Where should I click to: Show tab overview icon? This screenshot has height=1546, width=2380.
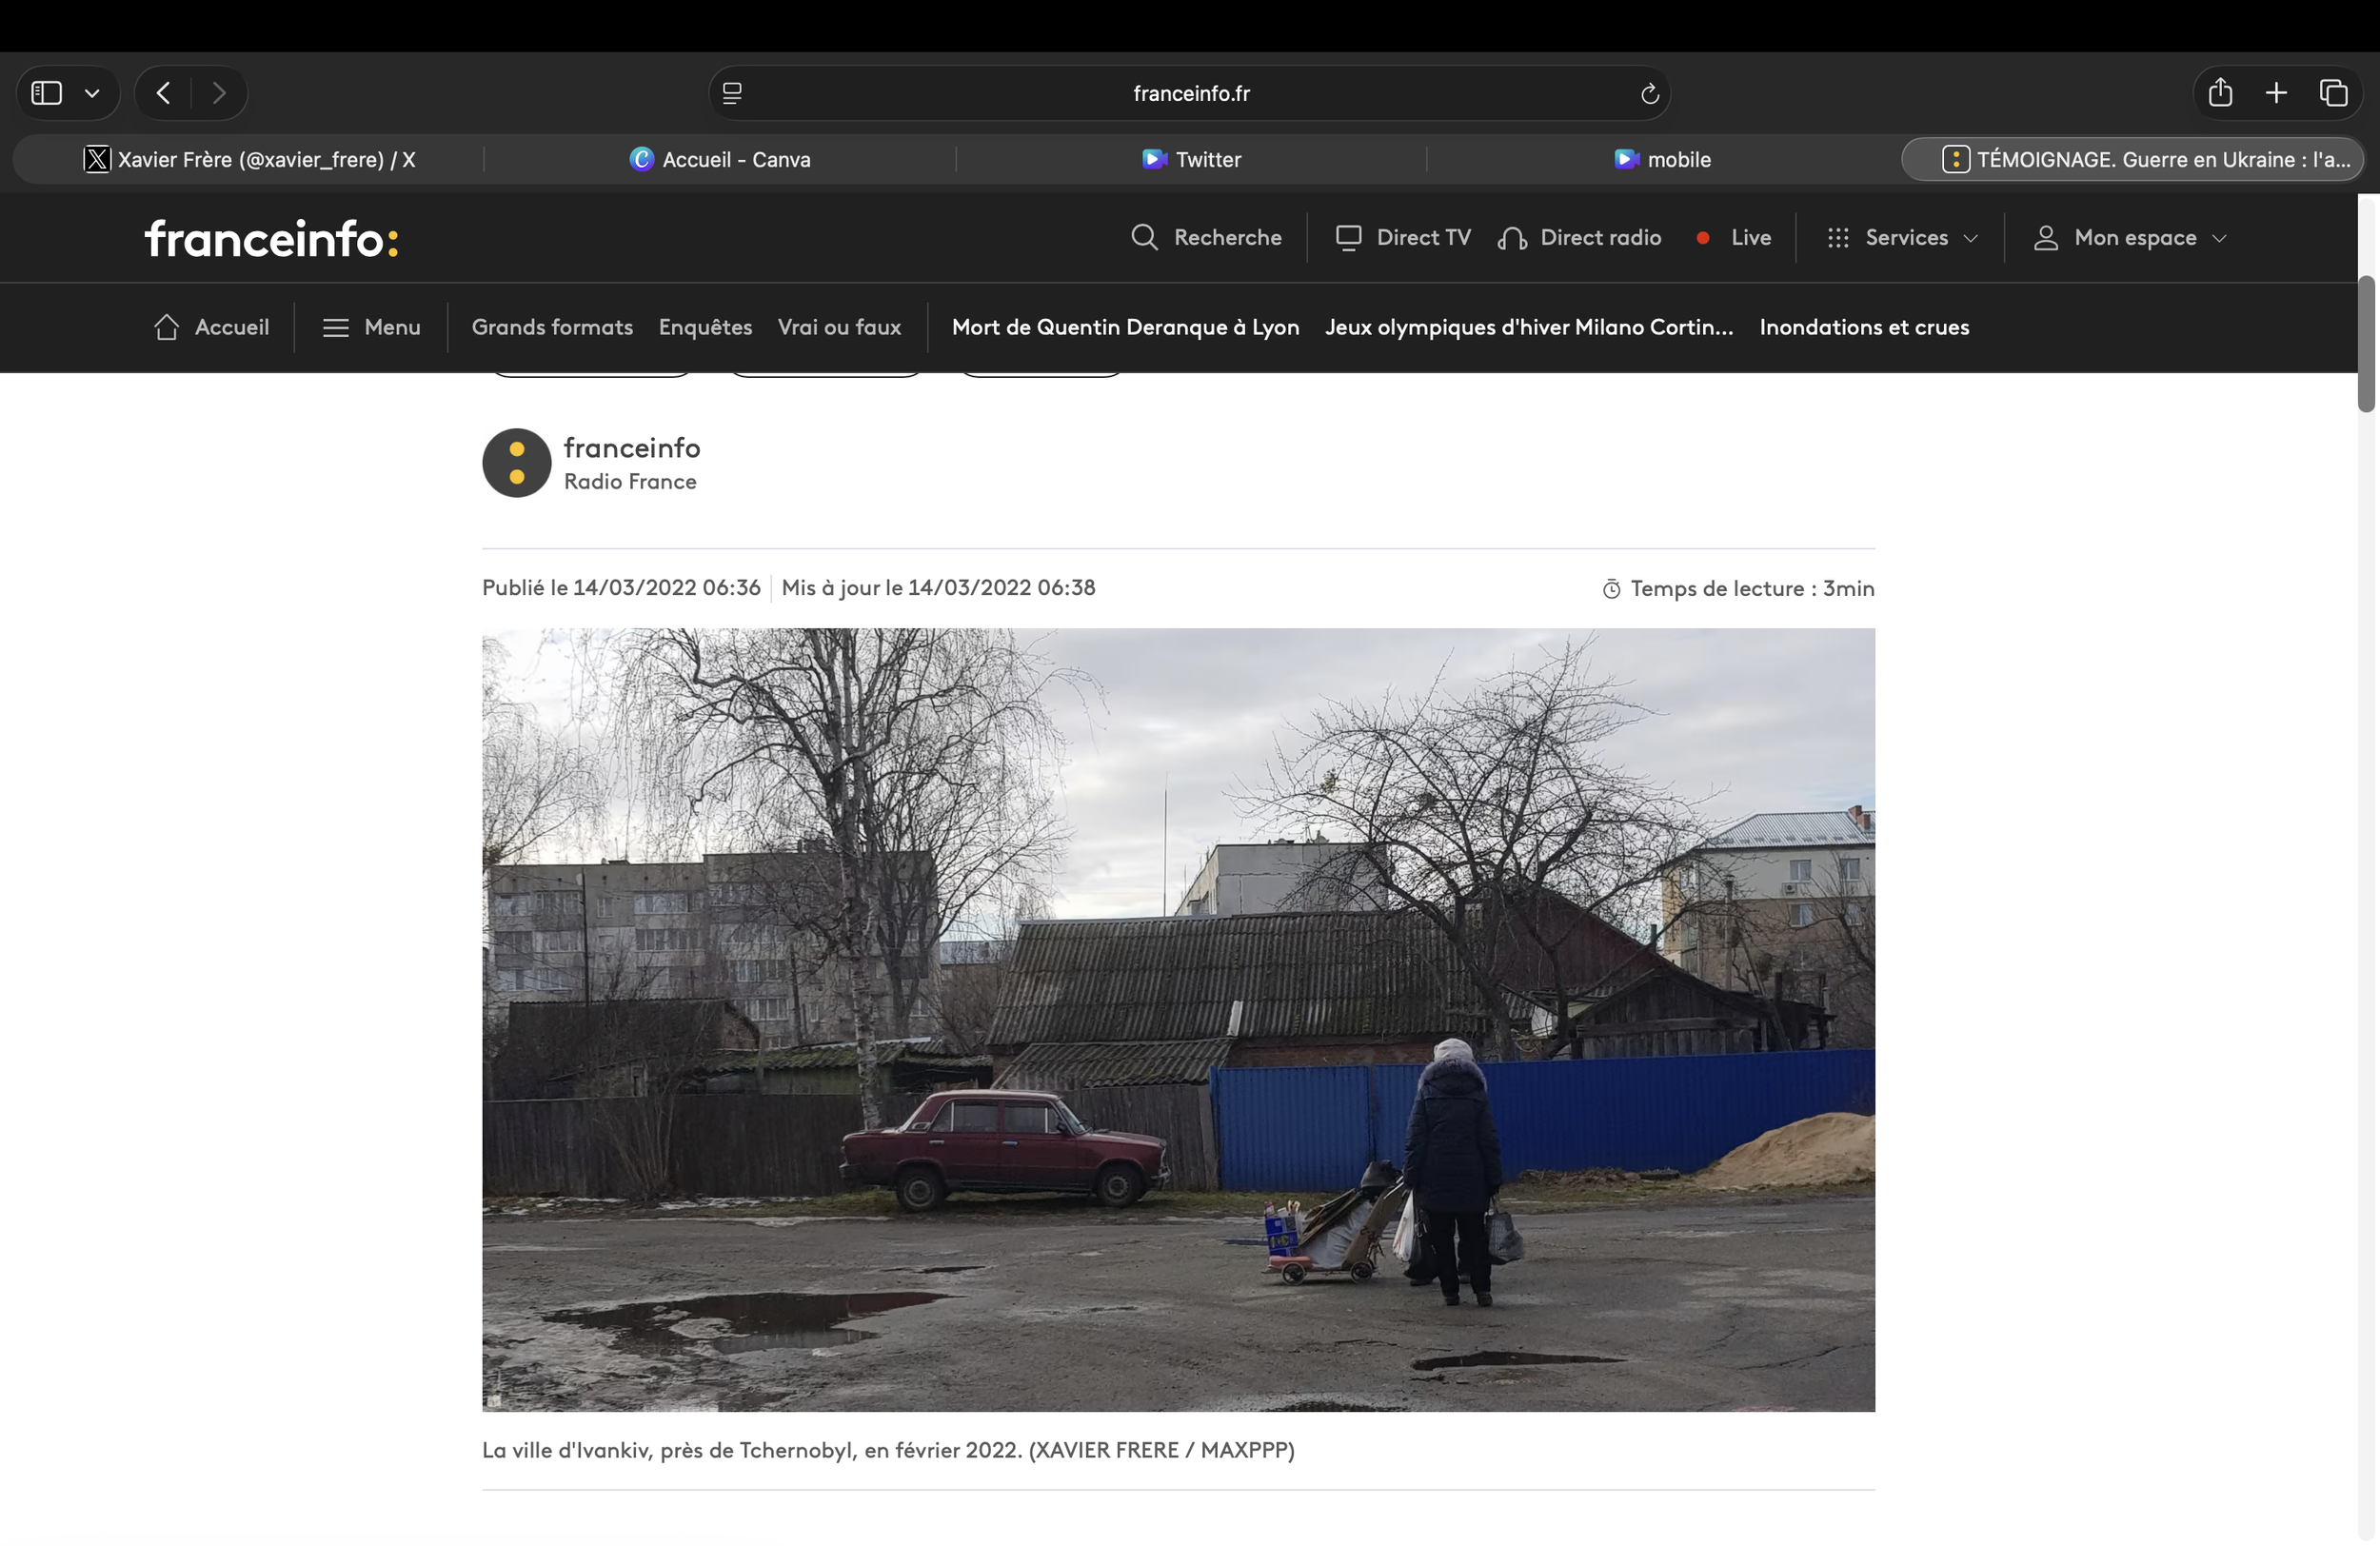click(2333, 93)
